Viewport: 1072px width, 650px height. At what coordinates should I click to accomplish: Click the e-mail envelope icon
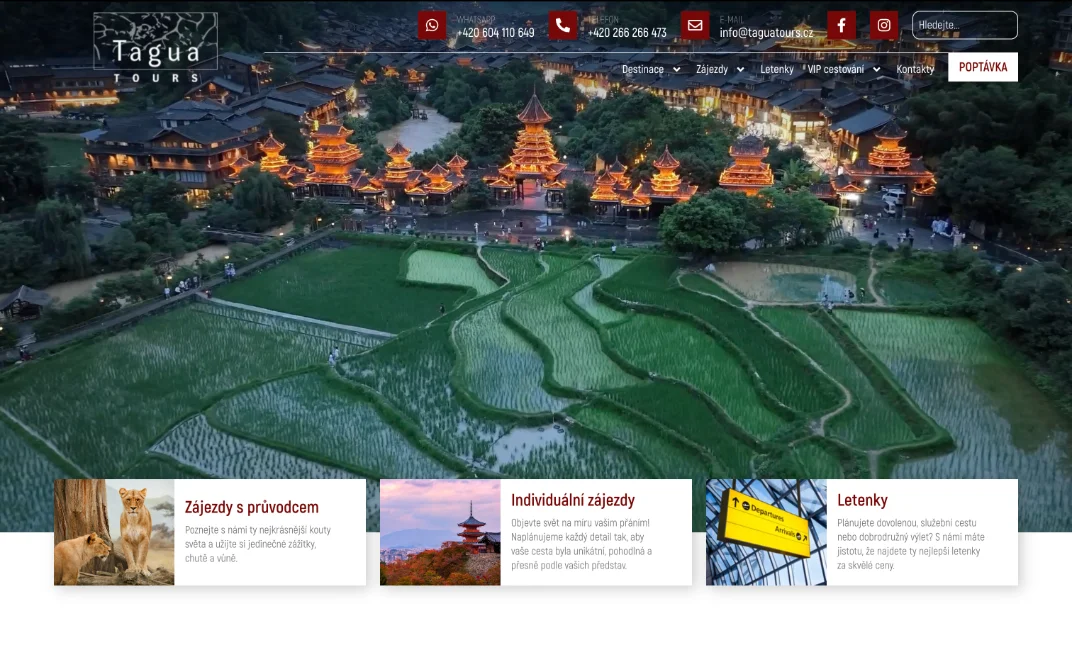pyautogui.click(x=695, y=25)
